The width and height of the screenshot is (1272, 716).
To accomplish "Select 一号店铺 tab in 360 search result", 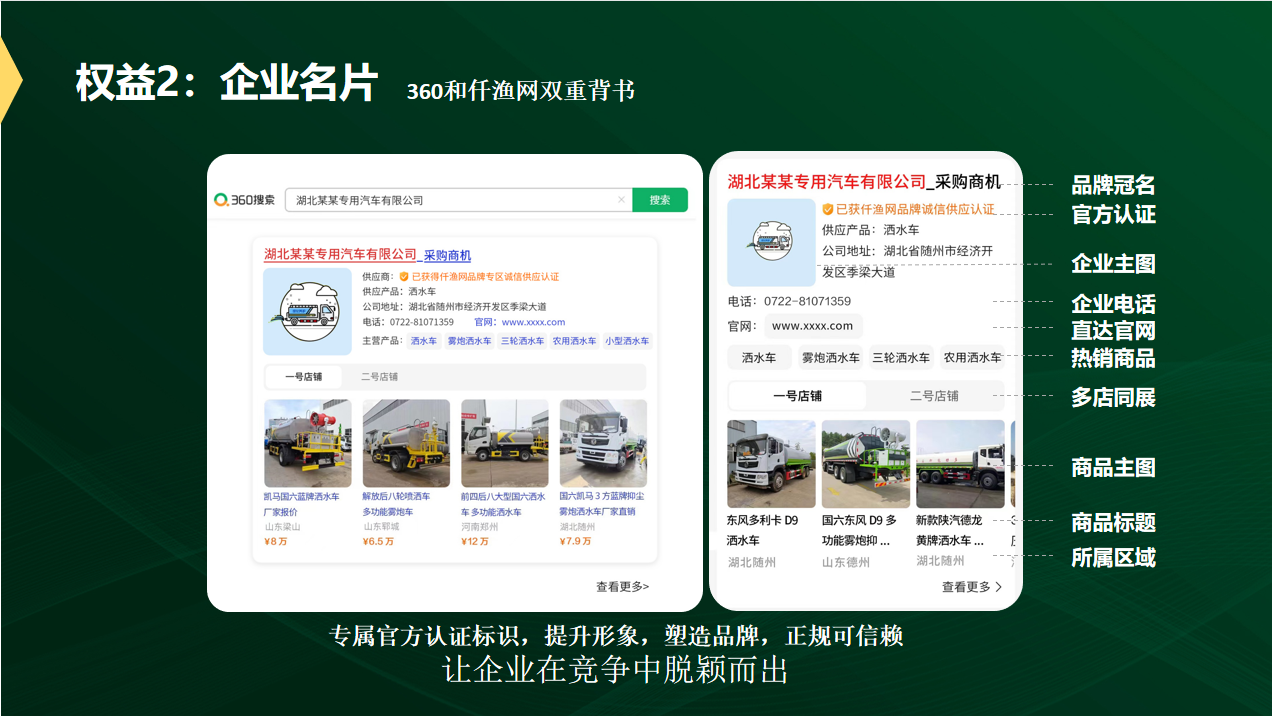I will (x=304, y=377).
